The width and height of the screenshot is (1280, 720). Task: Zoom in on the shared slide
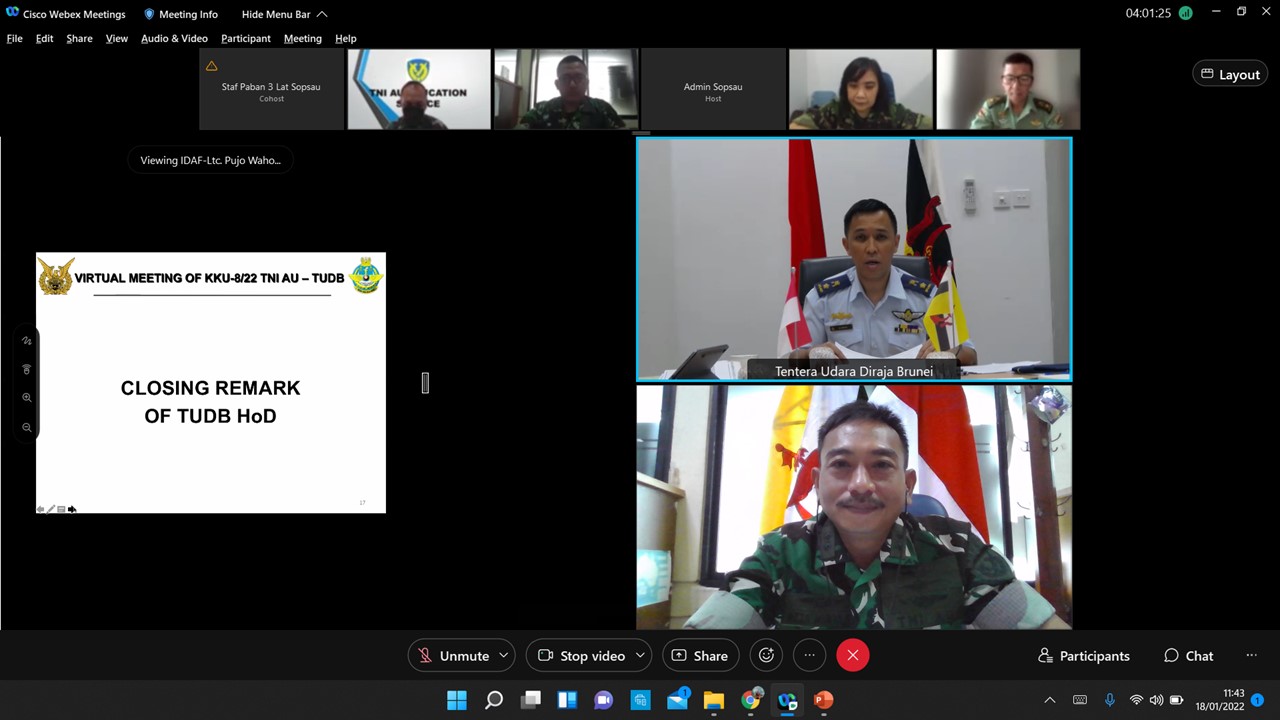pyautogui.click(x=27, y=398)
